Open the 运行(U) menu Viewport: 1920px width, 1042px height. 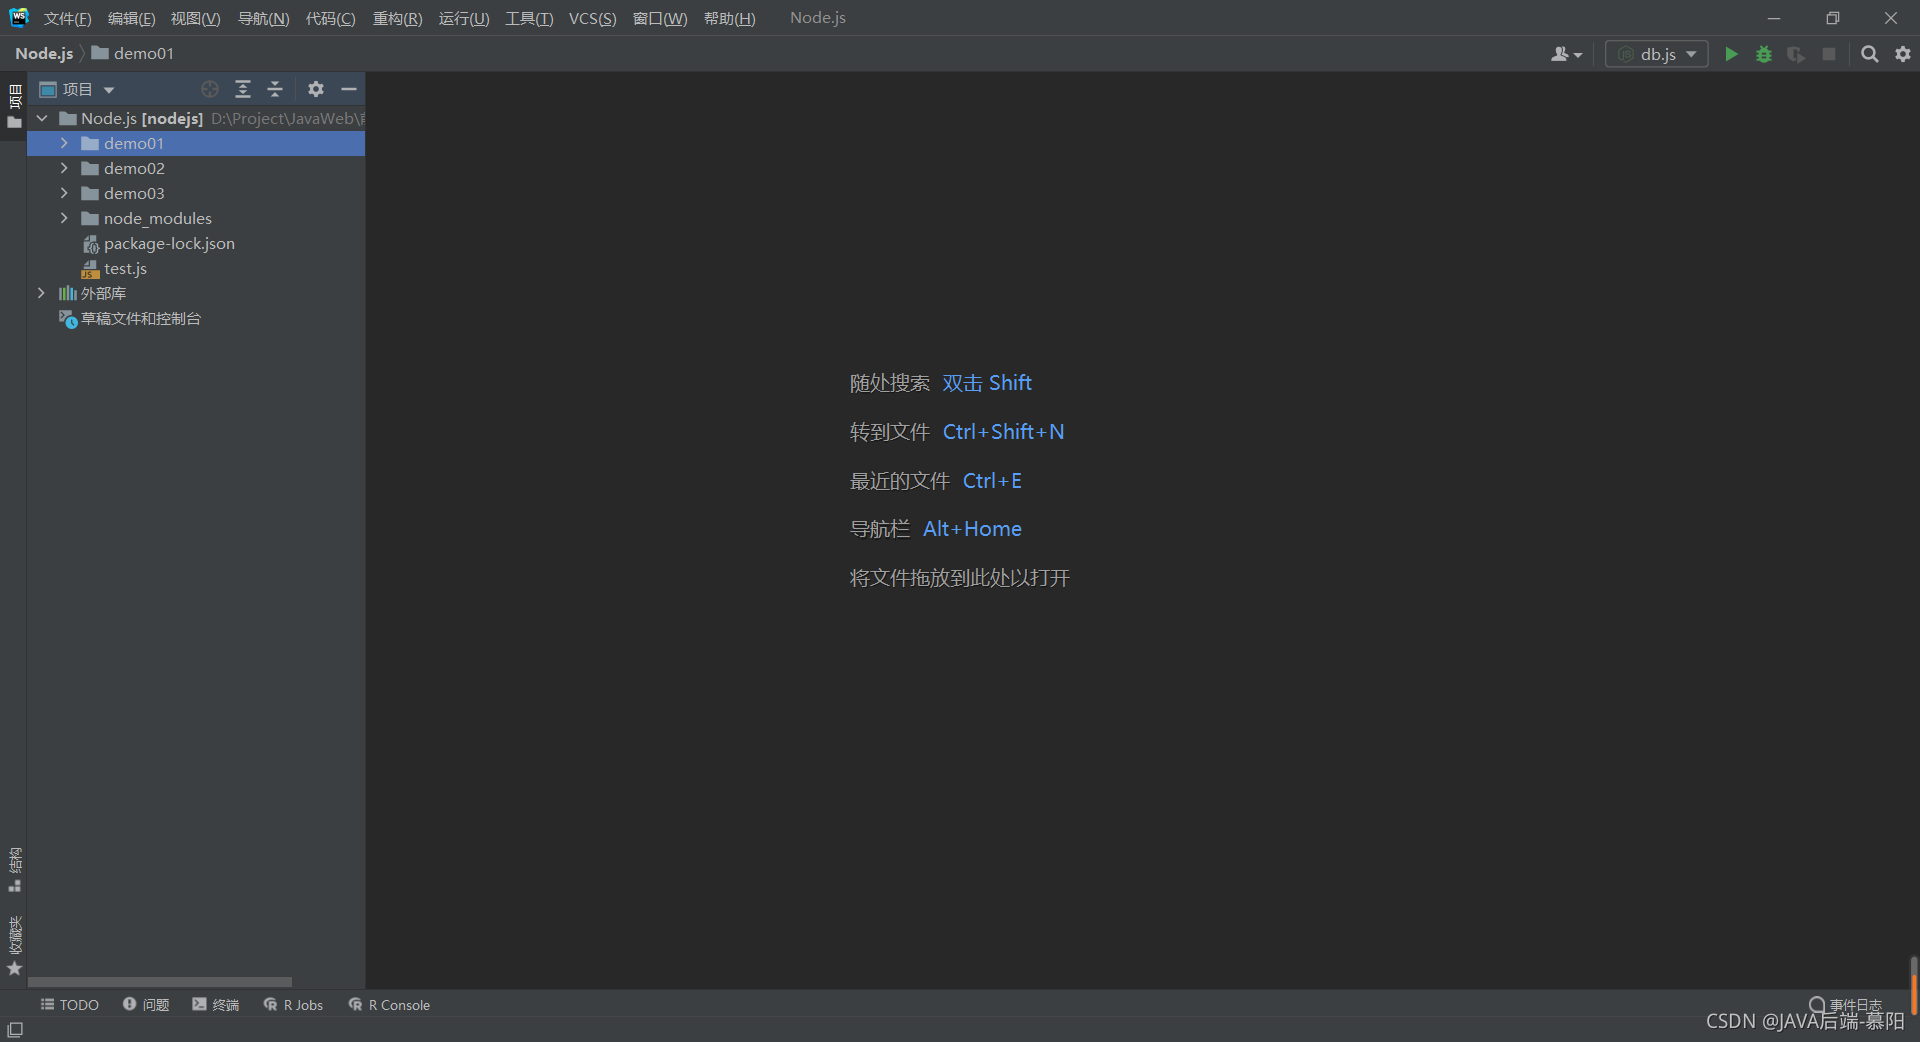point(463,19)
